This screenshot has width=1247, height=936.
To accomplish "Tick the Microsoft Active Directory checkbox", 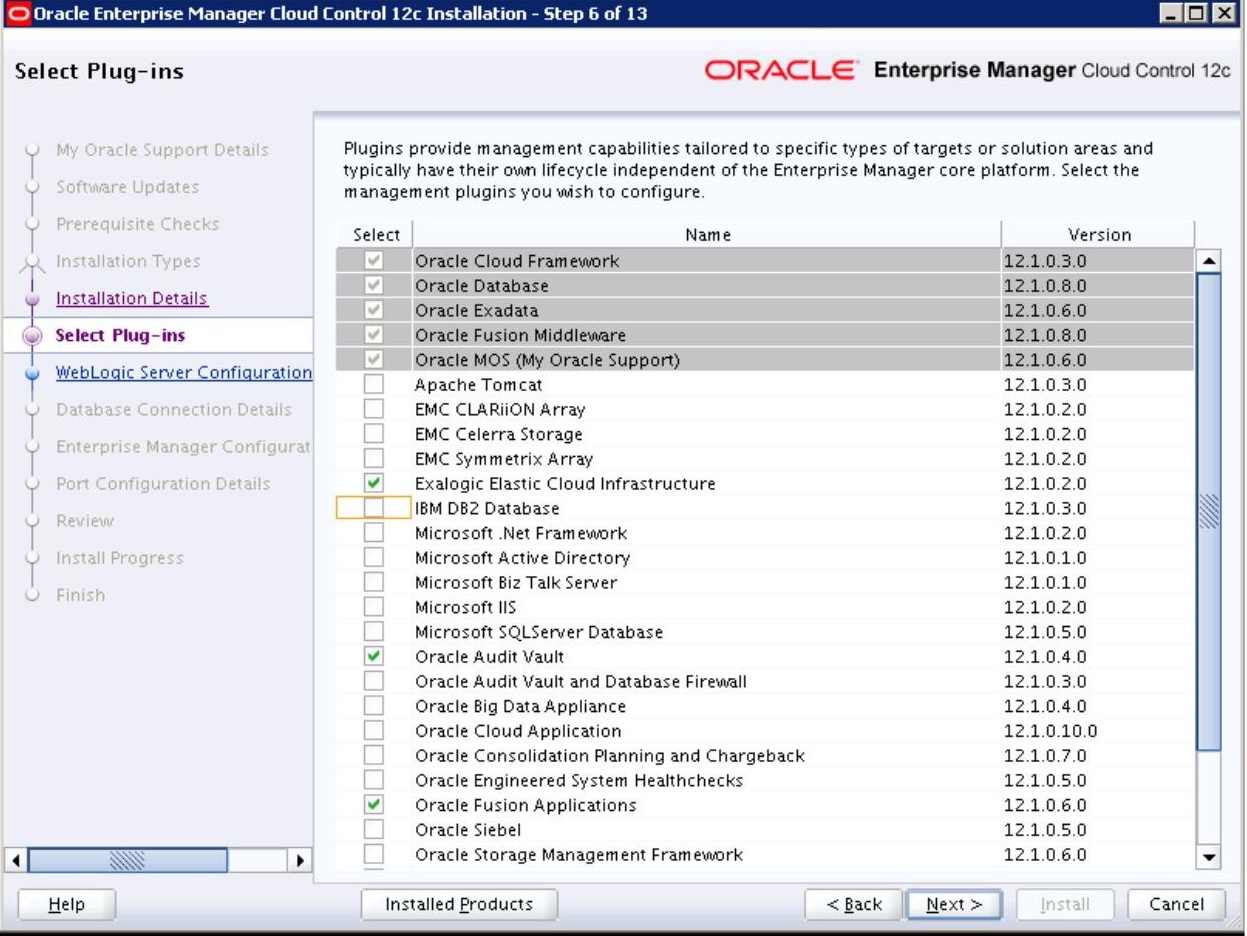I will click(x=373, y=557).
